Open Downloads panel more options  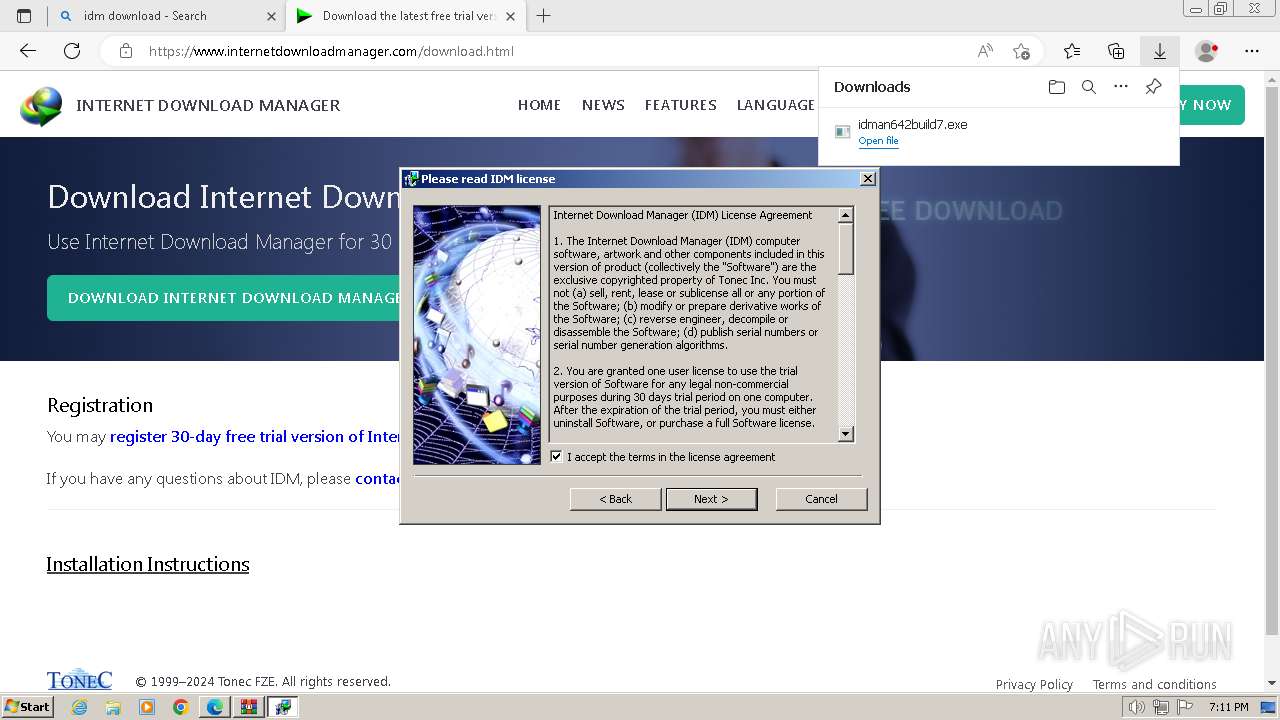tap(1121, 87)
